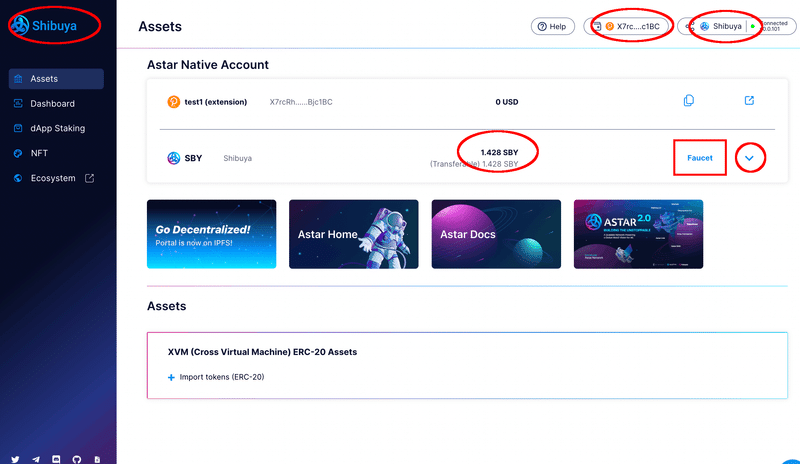The width and height of the screenshot is (800, 464).
Task: Click the X7rcRh......Bjc1BC address text
Action: point(301,102)
